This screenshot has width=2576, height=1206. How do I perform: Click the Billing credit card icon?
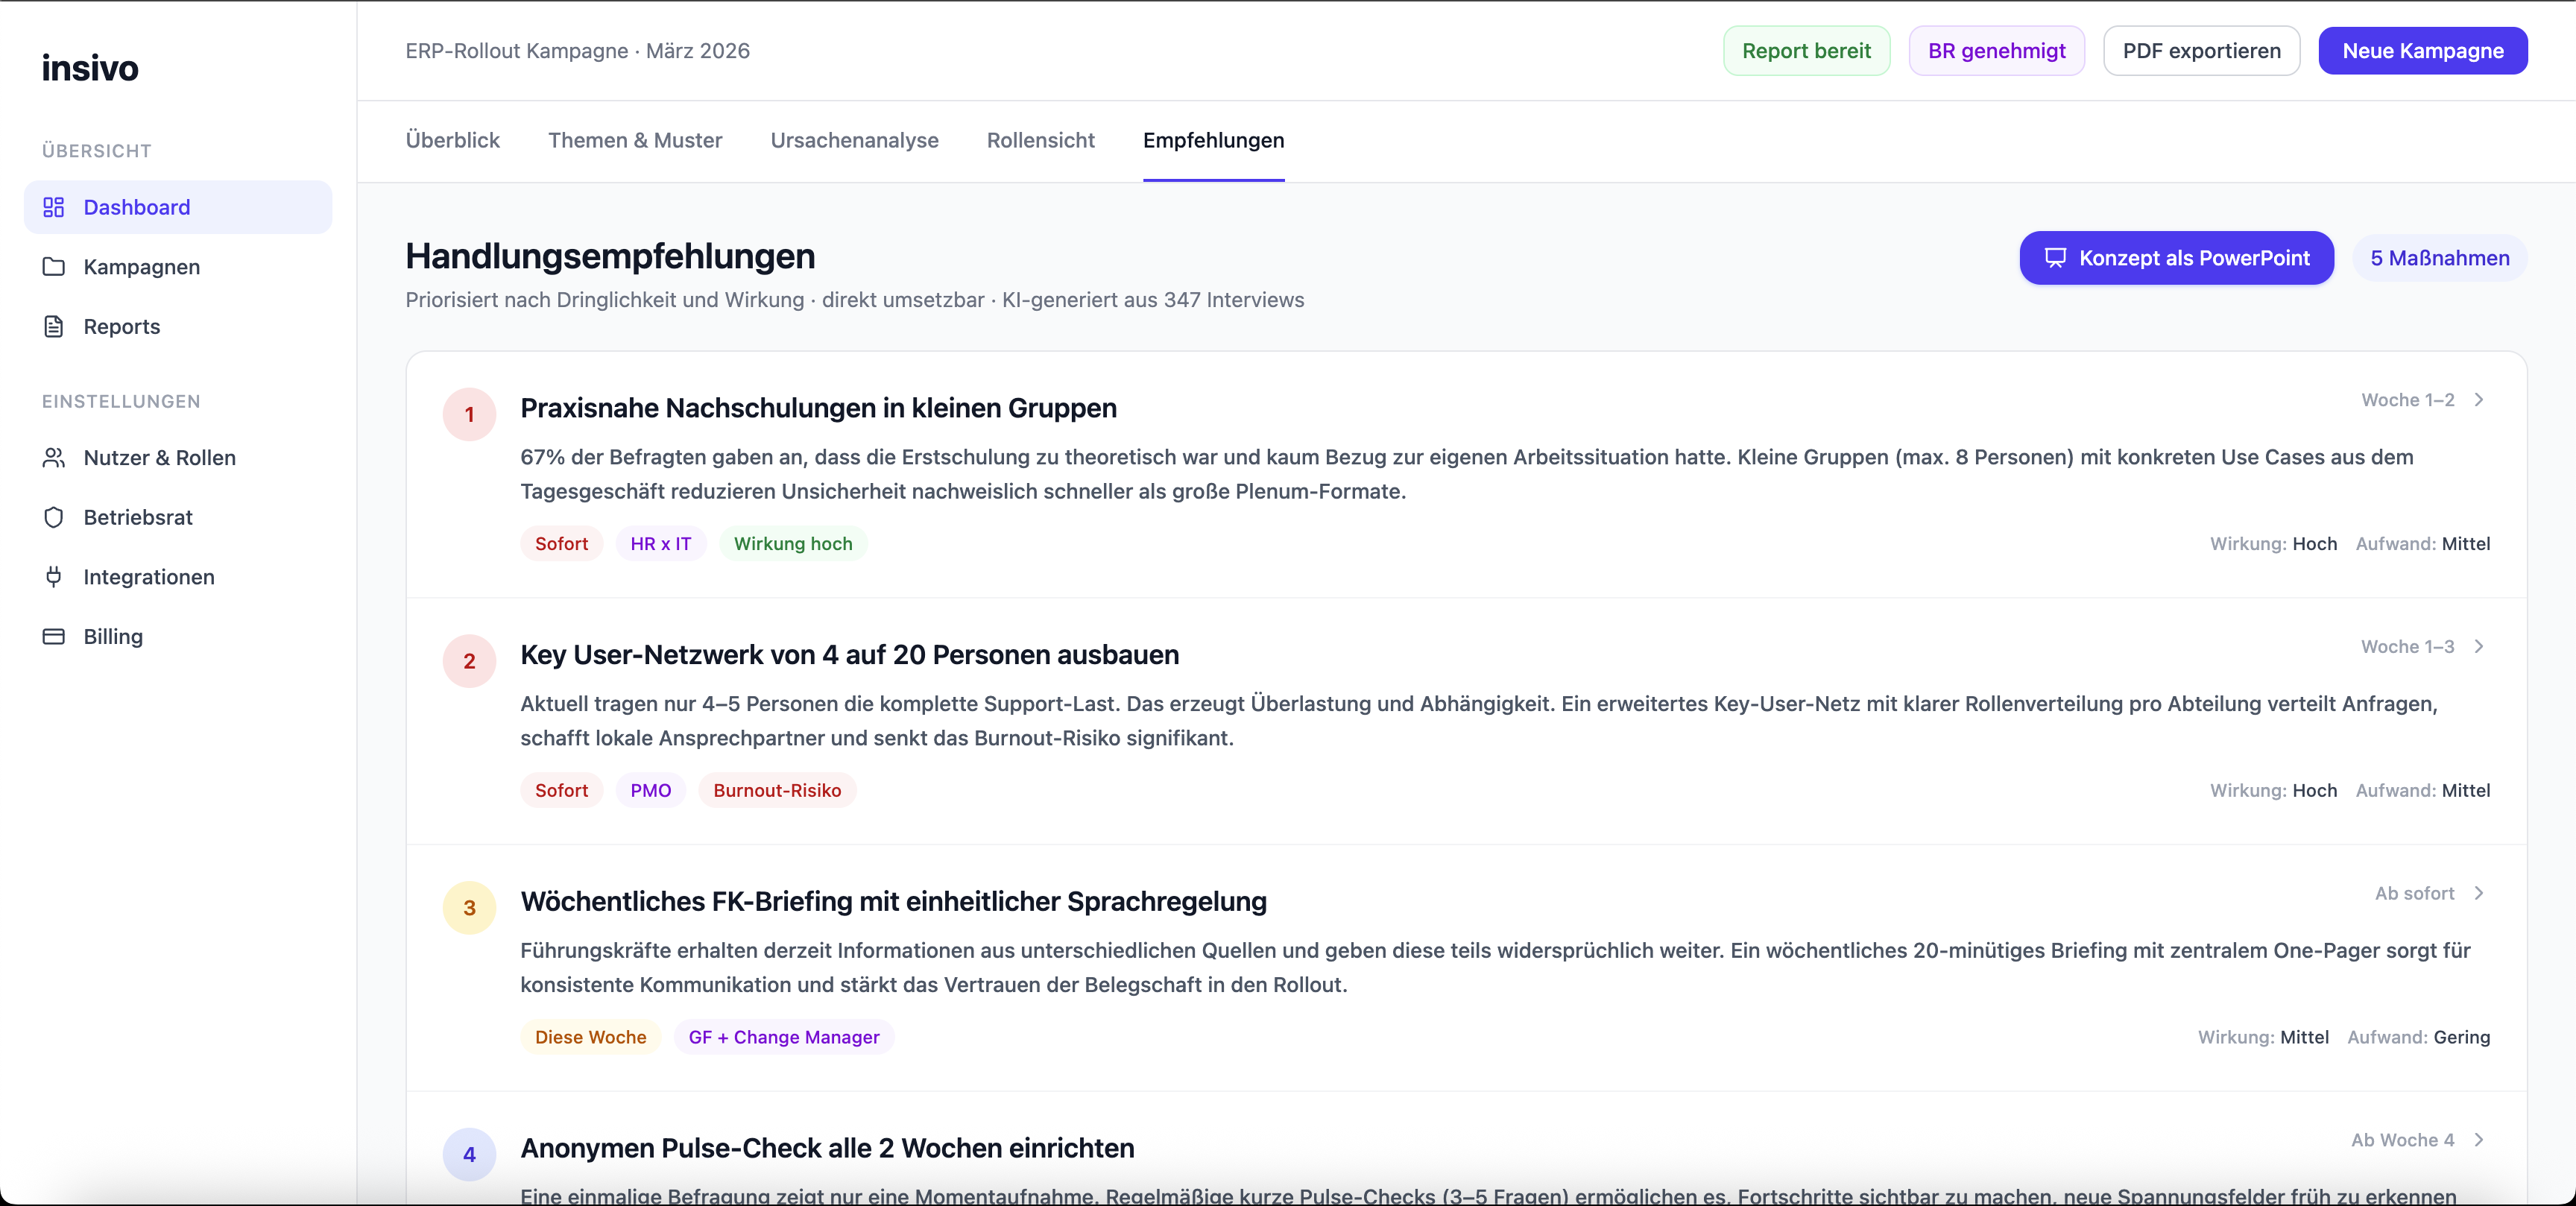click(x=54, y=637)
